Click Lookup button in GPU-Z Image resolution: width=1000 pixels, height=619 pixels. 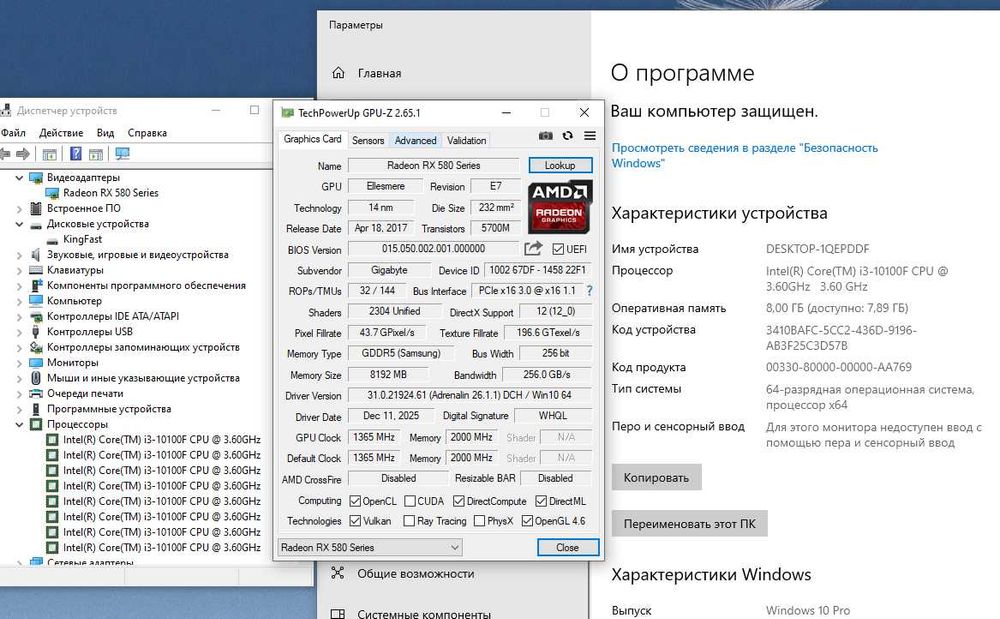point(560,165)
